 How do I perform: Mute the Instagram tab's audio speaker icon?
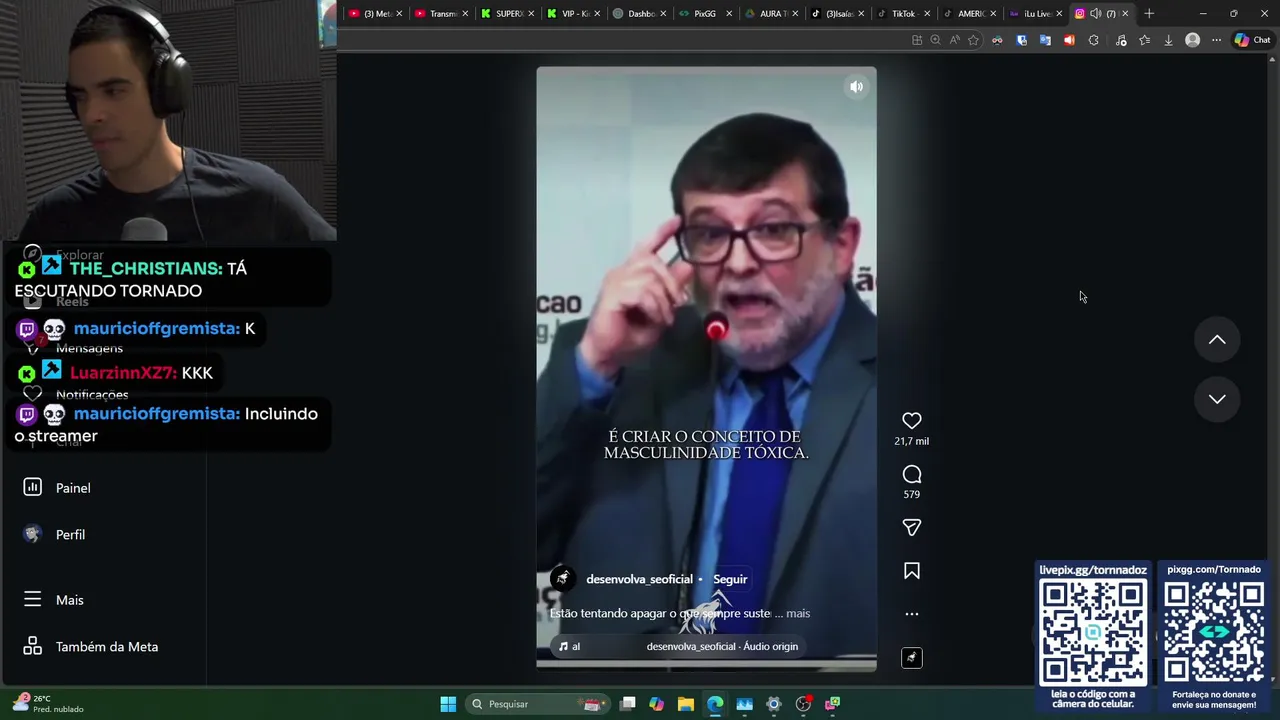(x=1096, y=13)
